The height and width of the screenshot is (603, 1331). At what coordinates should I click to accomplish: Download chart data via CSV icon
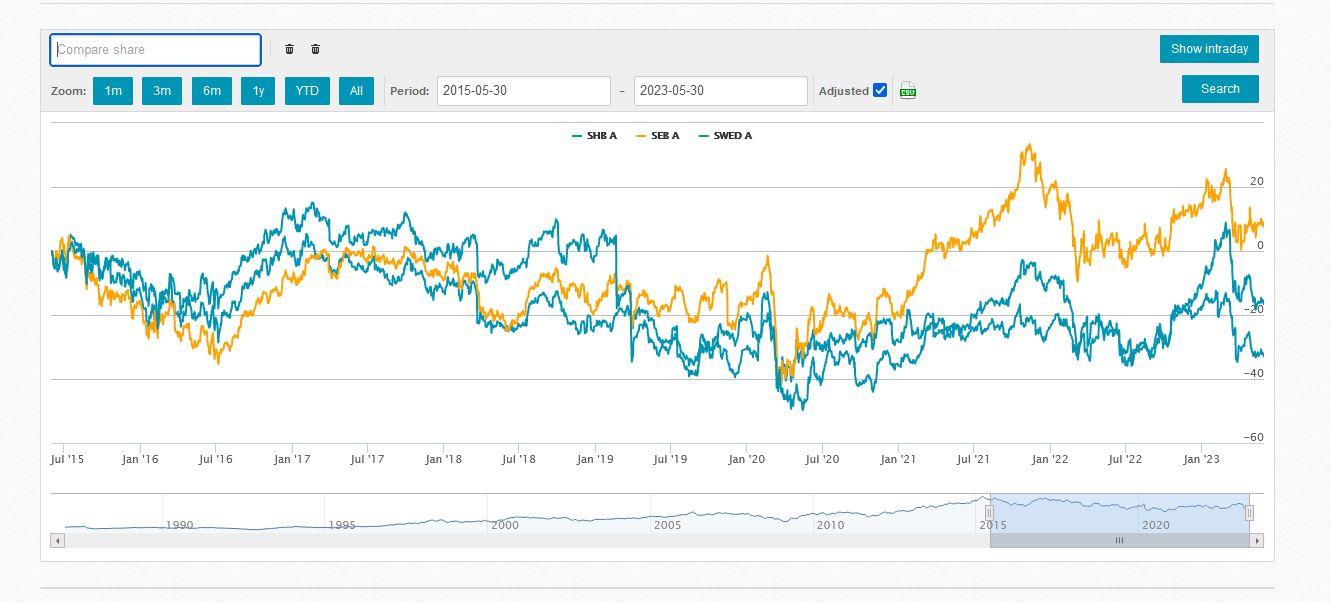click(x=908, y=91)
